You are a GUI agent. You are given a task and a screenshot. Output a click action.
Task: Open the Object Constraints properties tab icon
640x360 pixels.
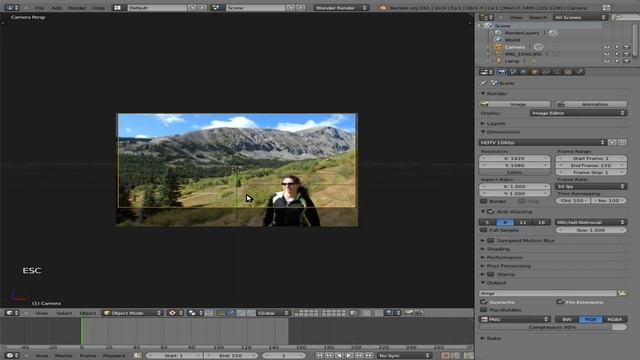pos(546,72)
